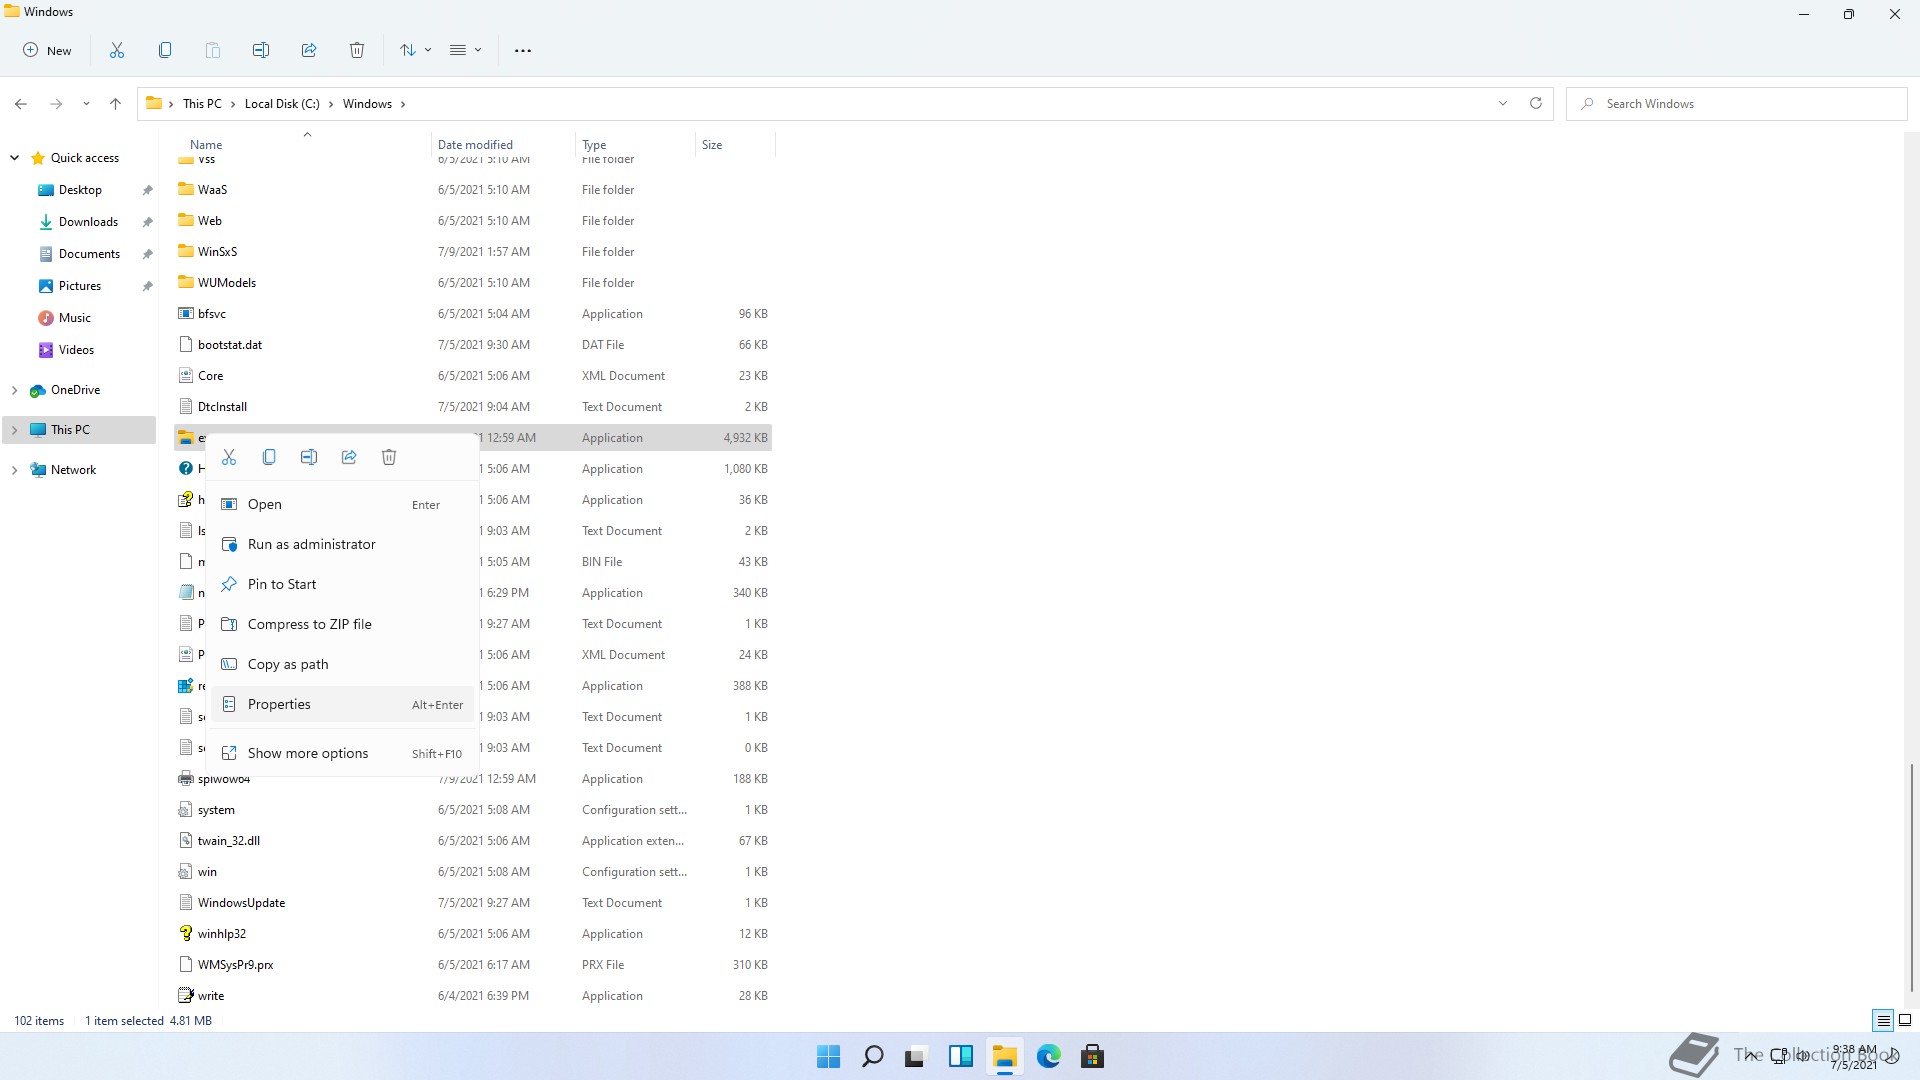1920x1080 pixels.
Task: Click the Copy icon in the top toolbar
Action: point(165,50)
